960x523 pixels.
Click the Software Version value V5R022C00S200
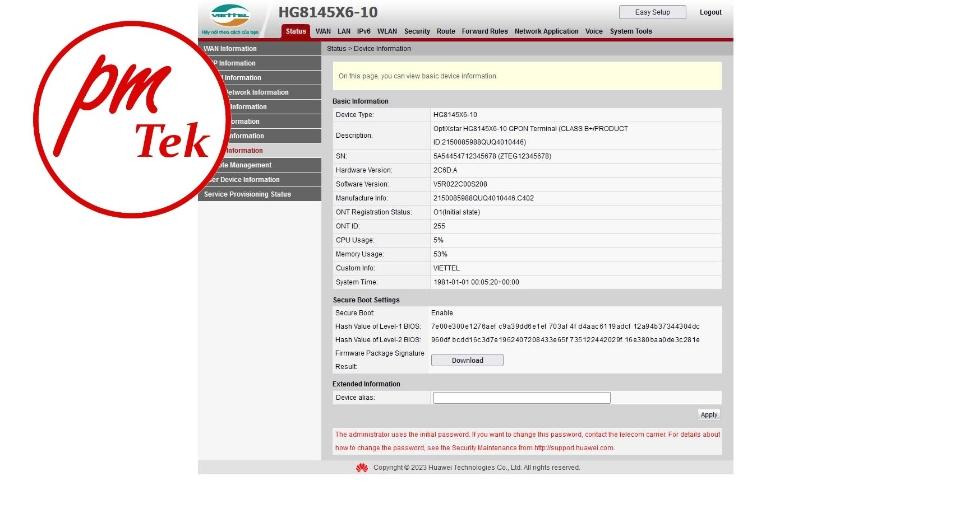coord(460,184)
